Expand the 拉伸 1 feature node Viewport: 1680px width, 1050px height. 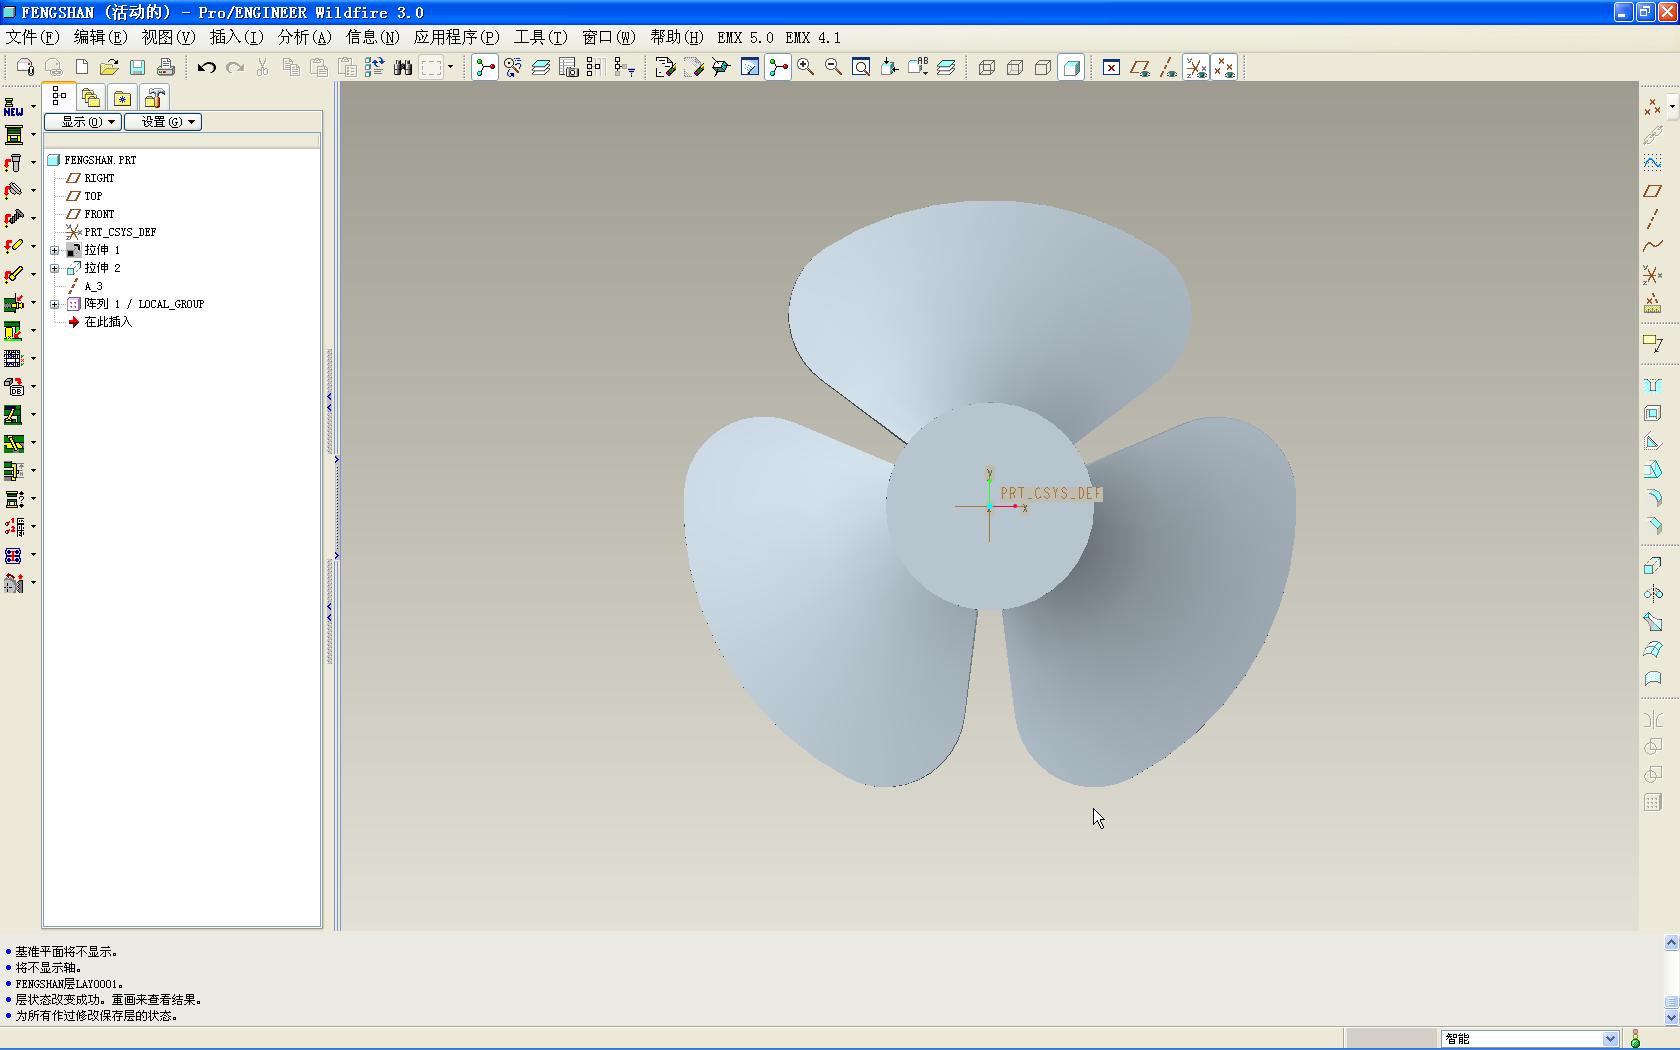pos(55,250)
